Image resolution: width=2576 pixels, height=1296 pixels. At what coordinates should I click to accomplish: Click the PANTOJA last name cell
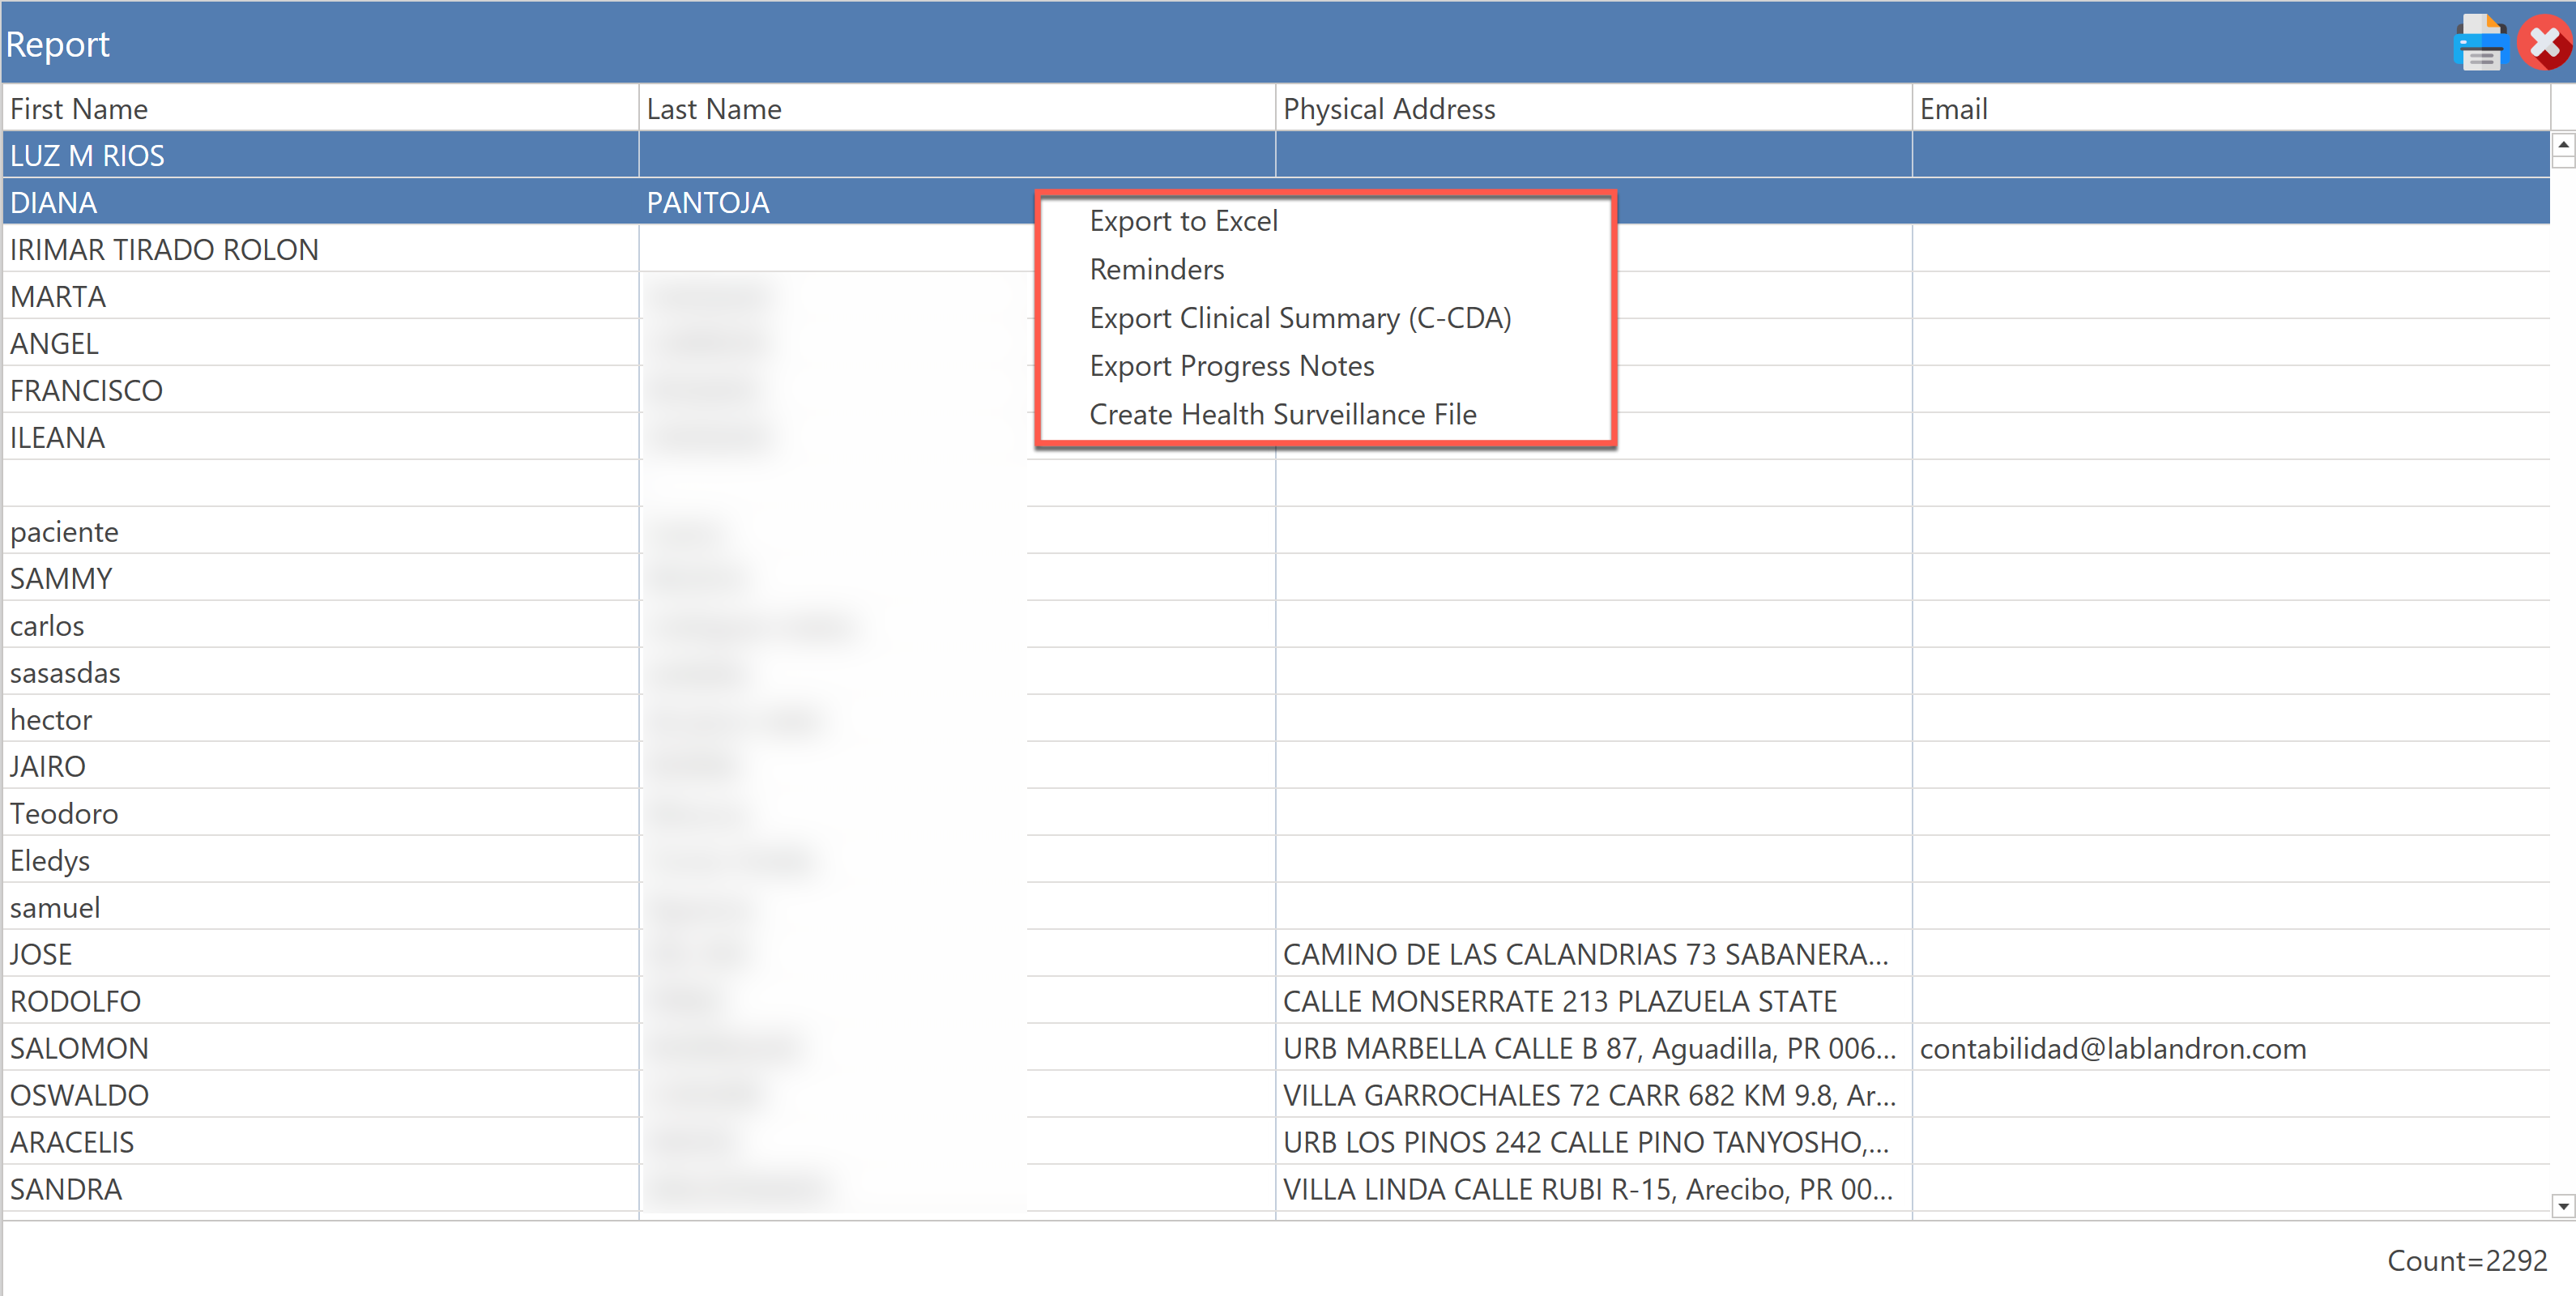tap(708, 203)
